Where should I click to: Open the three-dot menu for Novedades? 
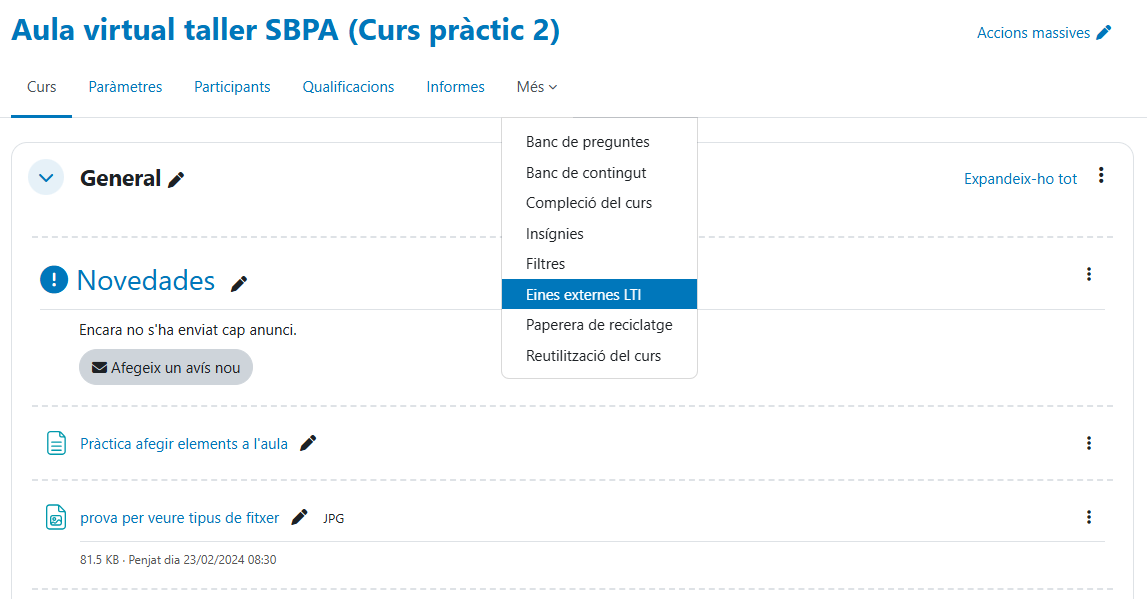pyautogui.click(x=1089, y=274)
